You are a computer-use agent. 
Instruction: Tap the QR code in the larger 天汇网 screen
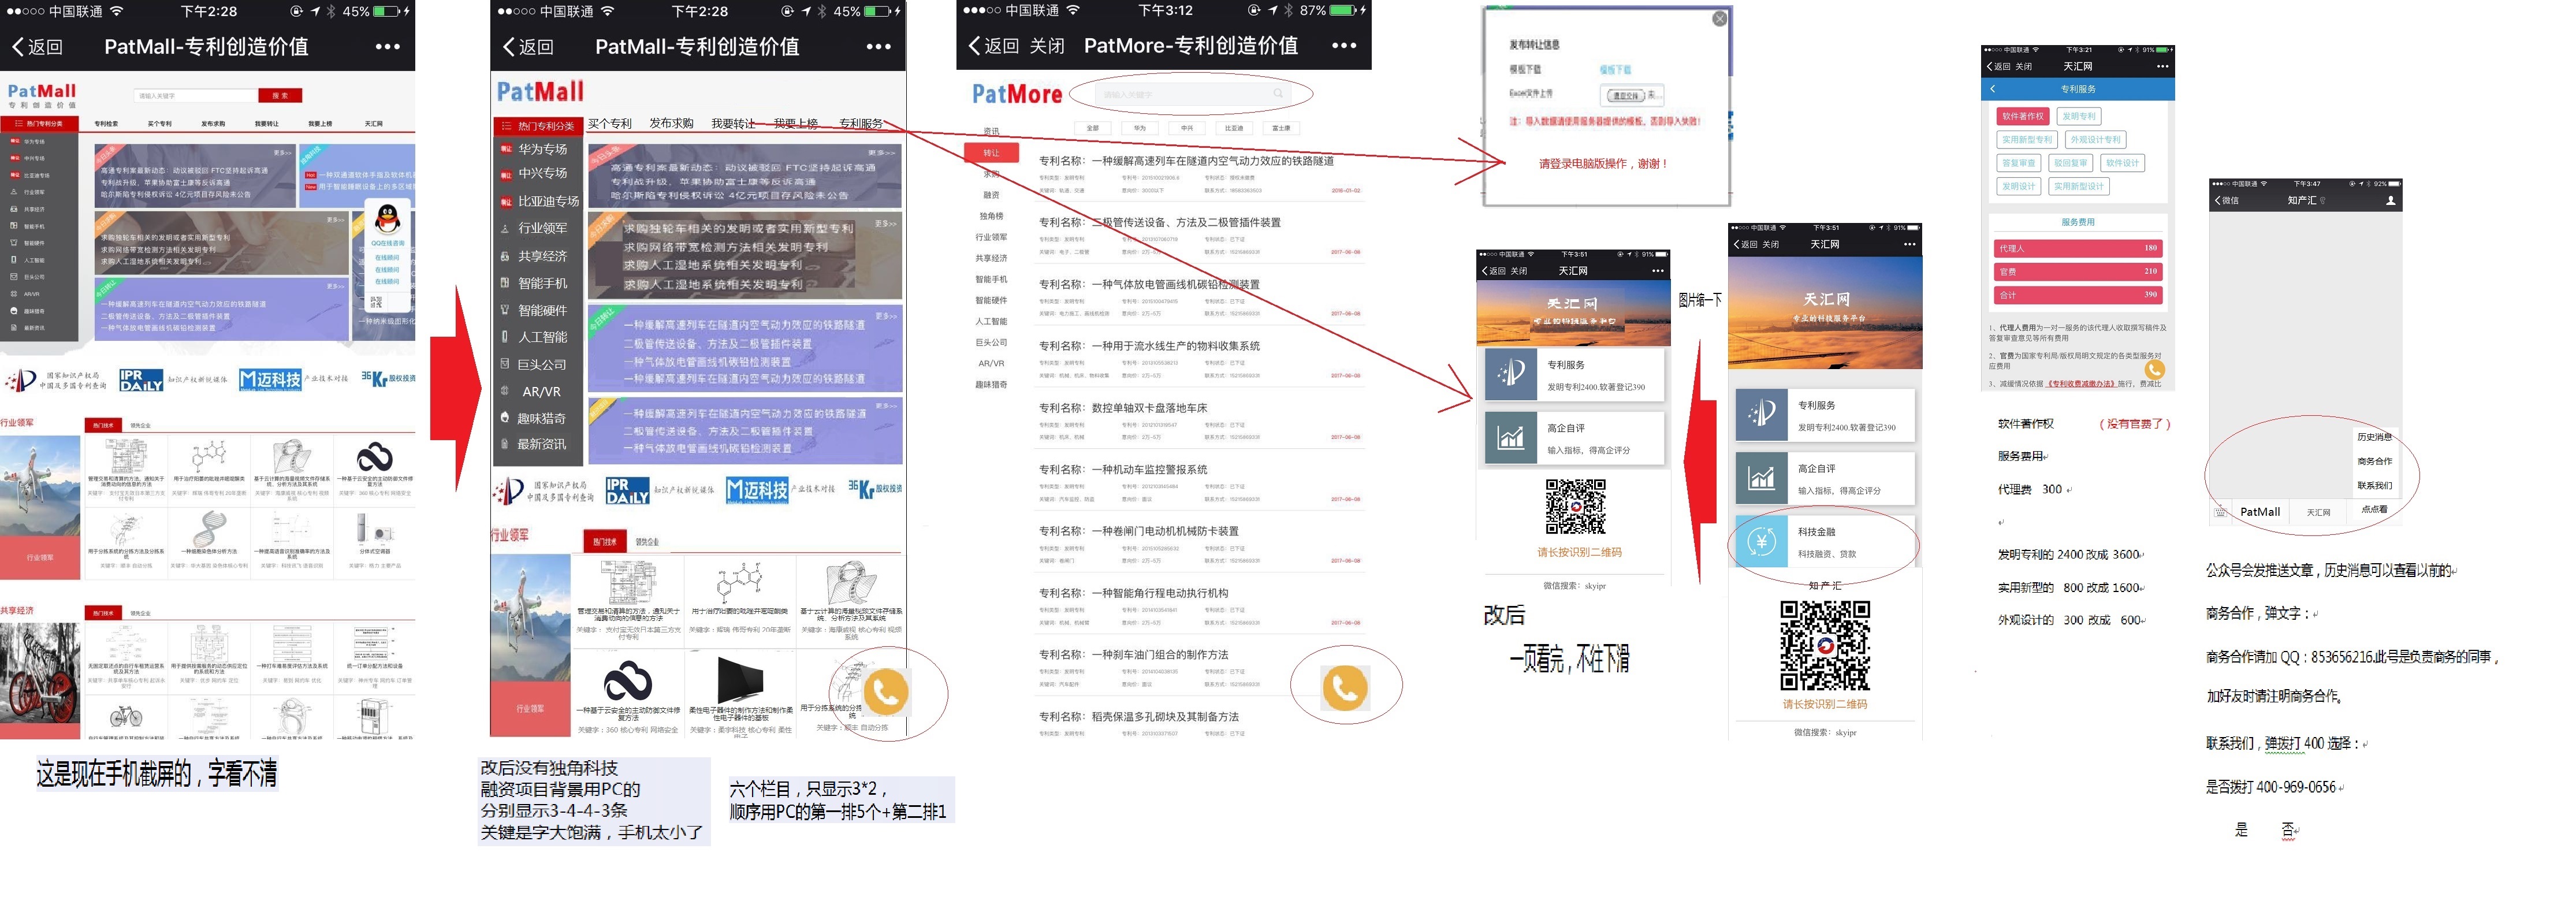click(1825, 645)
